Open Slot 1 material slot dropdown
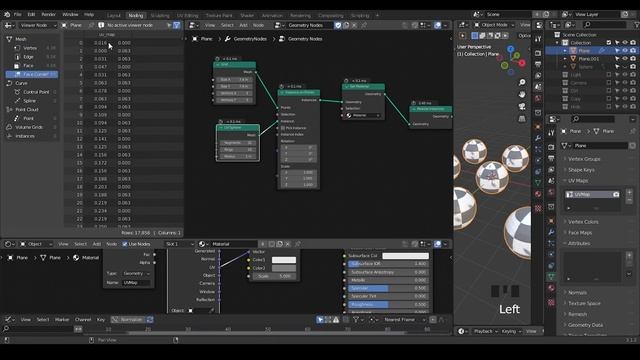 coord(179,244)
